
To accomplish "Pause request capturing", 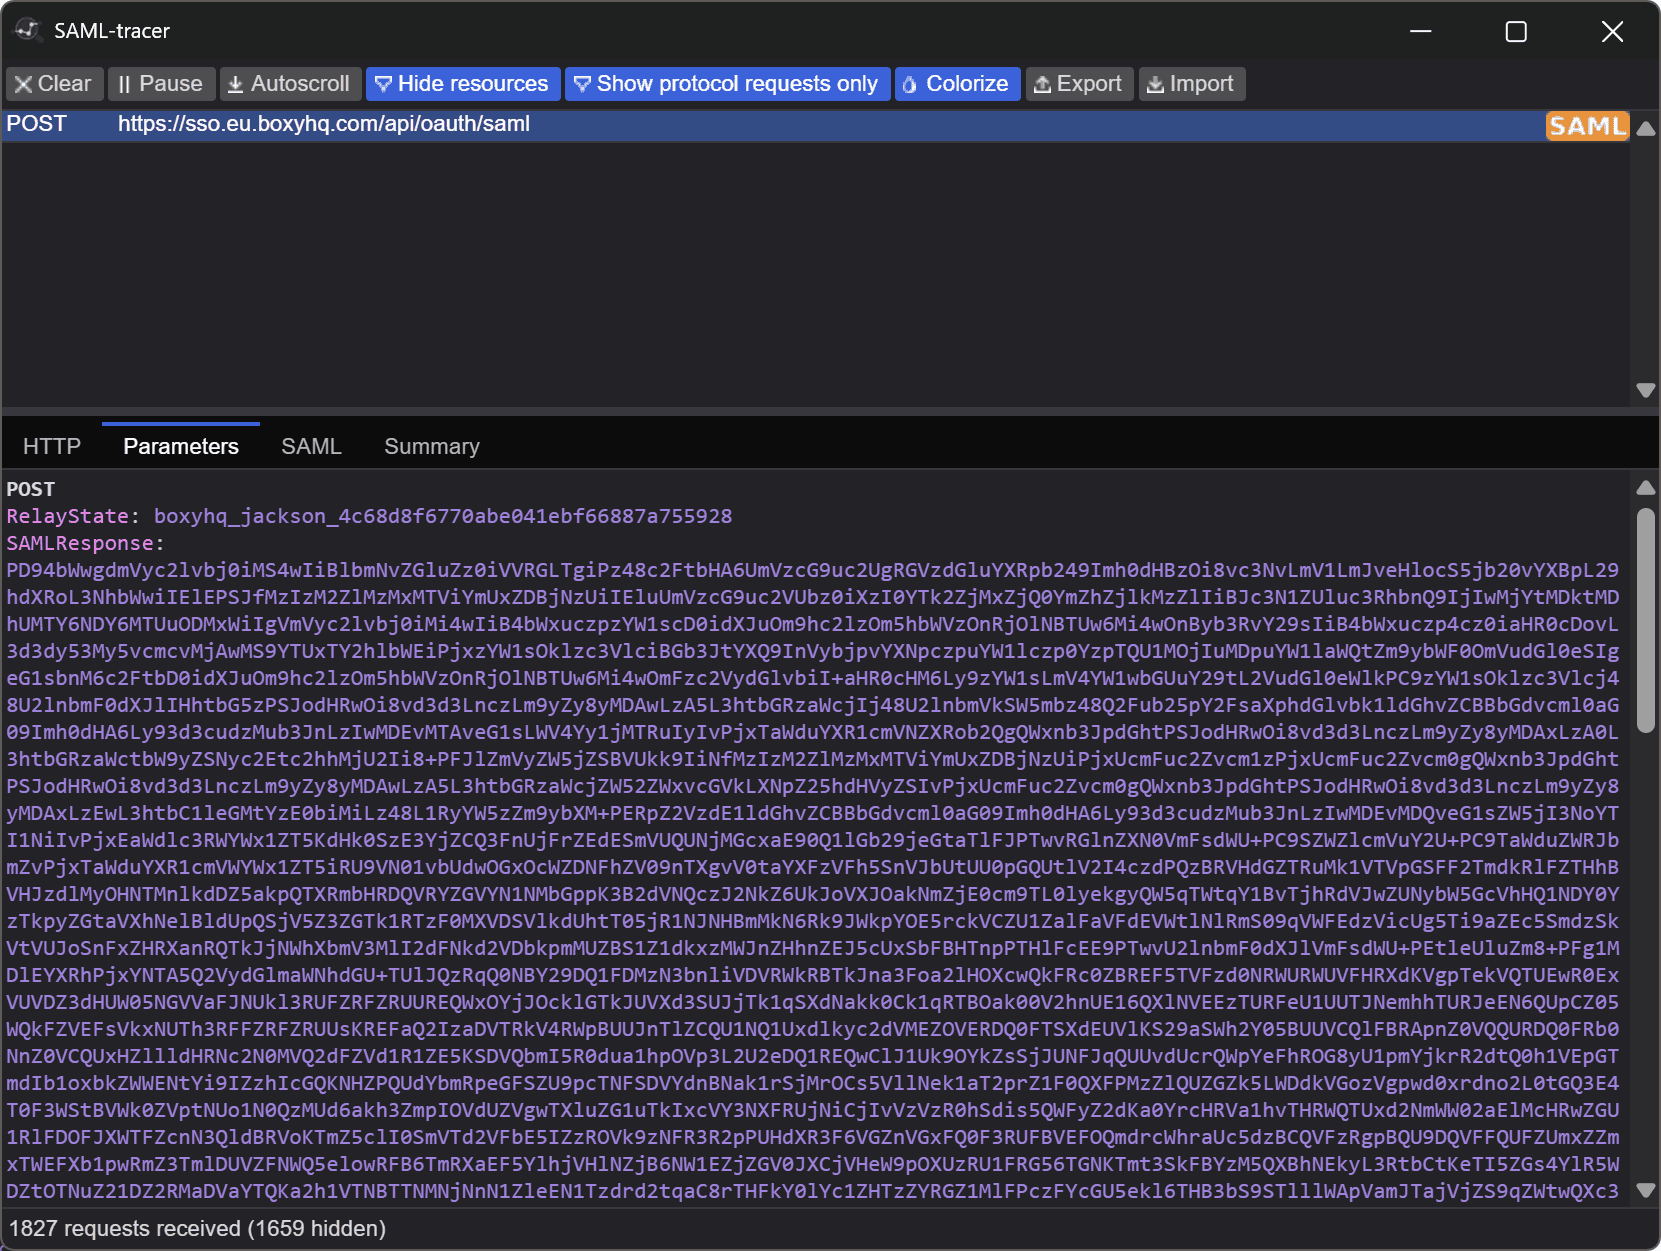I will 160,84.
